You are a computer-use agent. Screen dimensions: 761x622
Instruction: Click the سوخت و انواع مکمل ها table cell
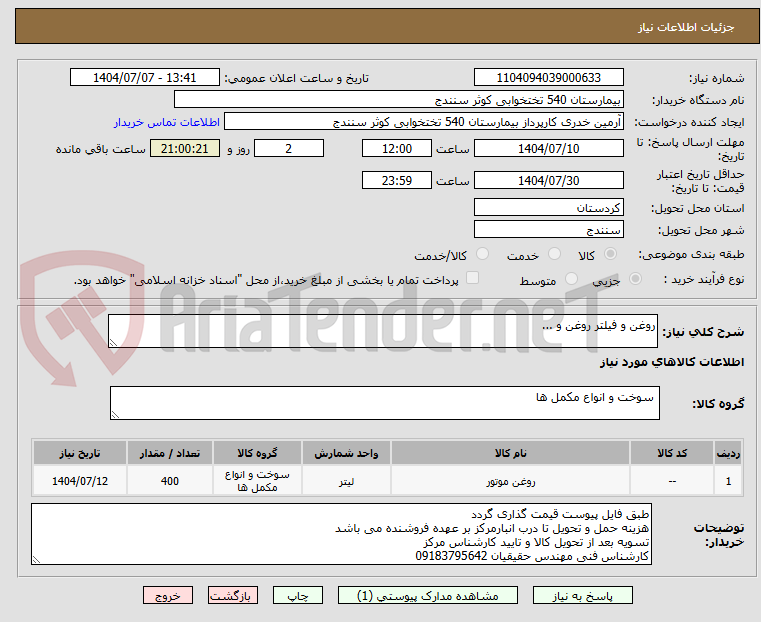click(257, 481)
